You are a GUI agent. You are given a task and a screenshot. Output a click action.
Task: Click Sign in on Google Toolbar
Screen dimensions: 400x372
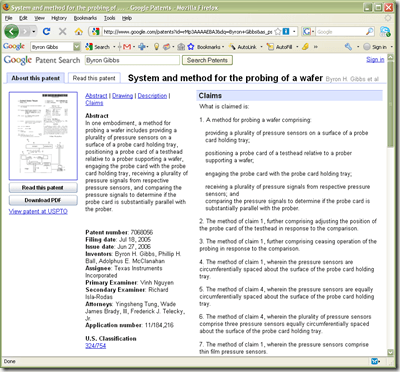point(375,47)
